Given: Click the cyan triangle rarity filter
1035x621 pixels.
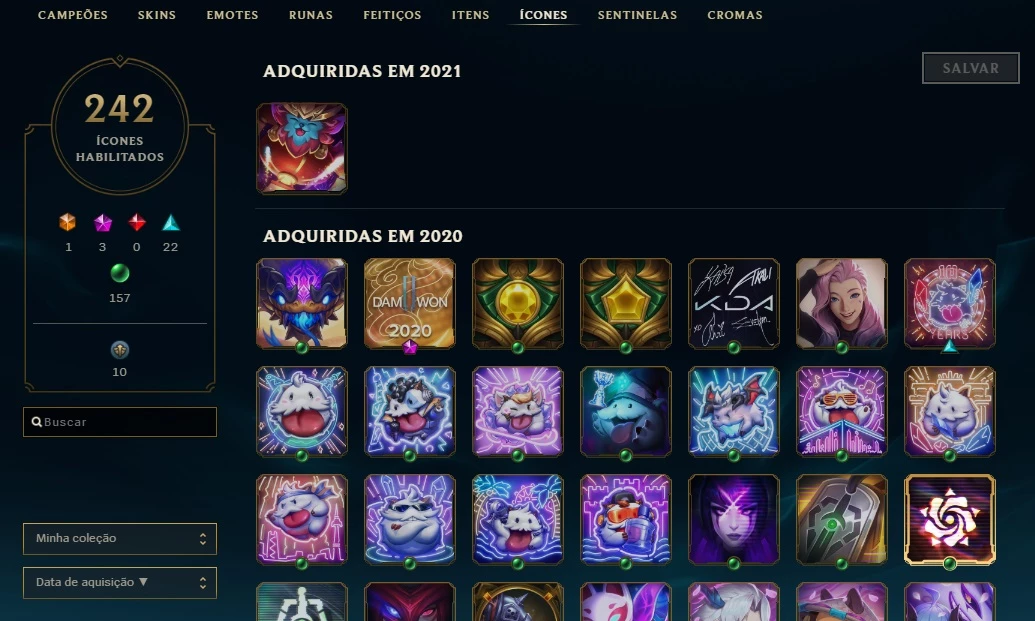Looking at the screenshot, I should (x=171, y=222).
